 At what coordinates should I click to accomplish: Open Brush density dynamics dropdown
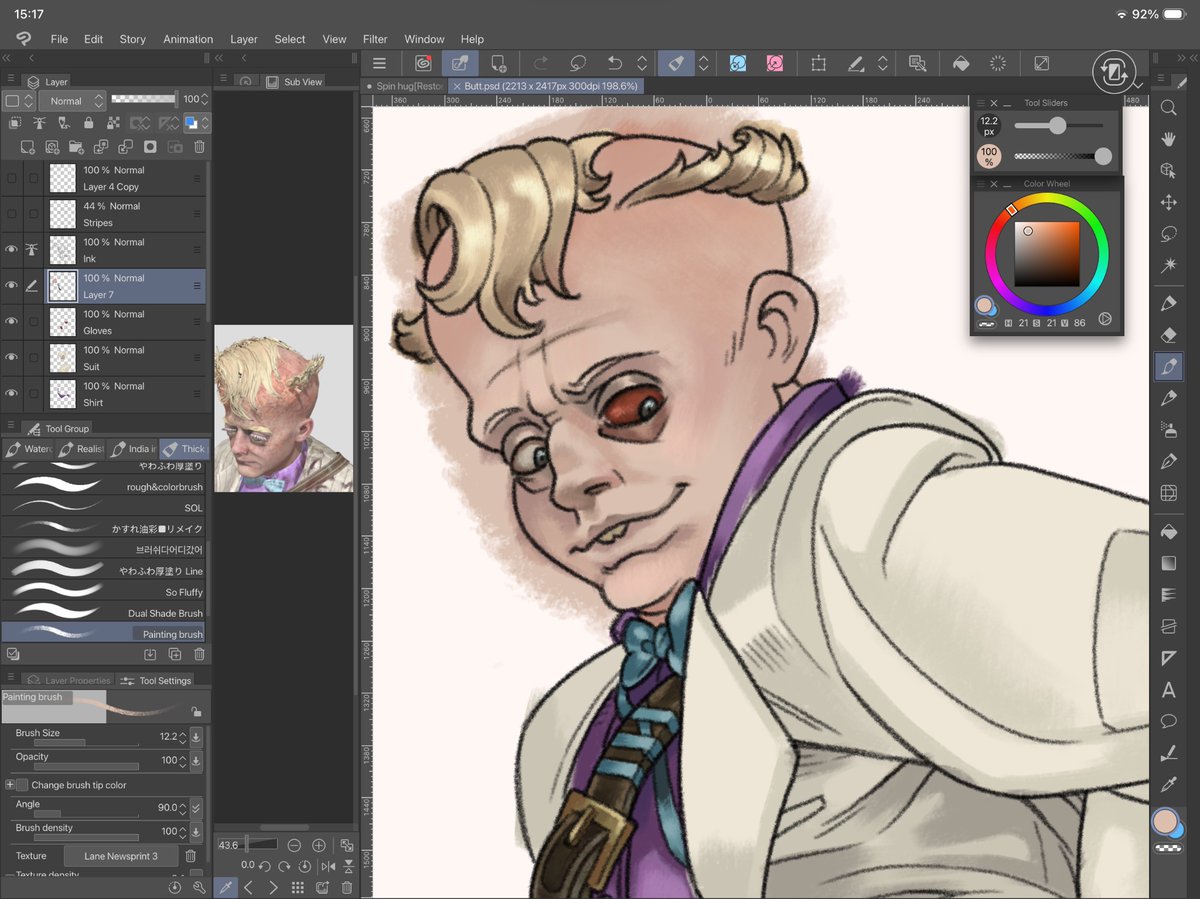[196, 832]
